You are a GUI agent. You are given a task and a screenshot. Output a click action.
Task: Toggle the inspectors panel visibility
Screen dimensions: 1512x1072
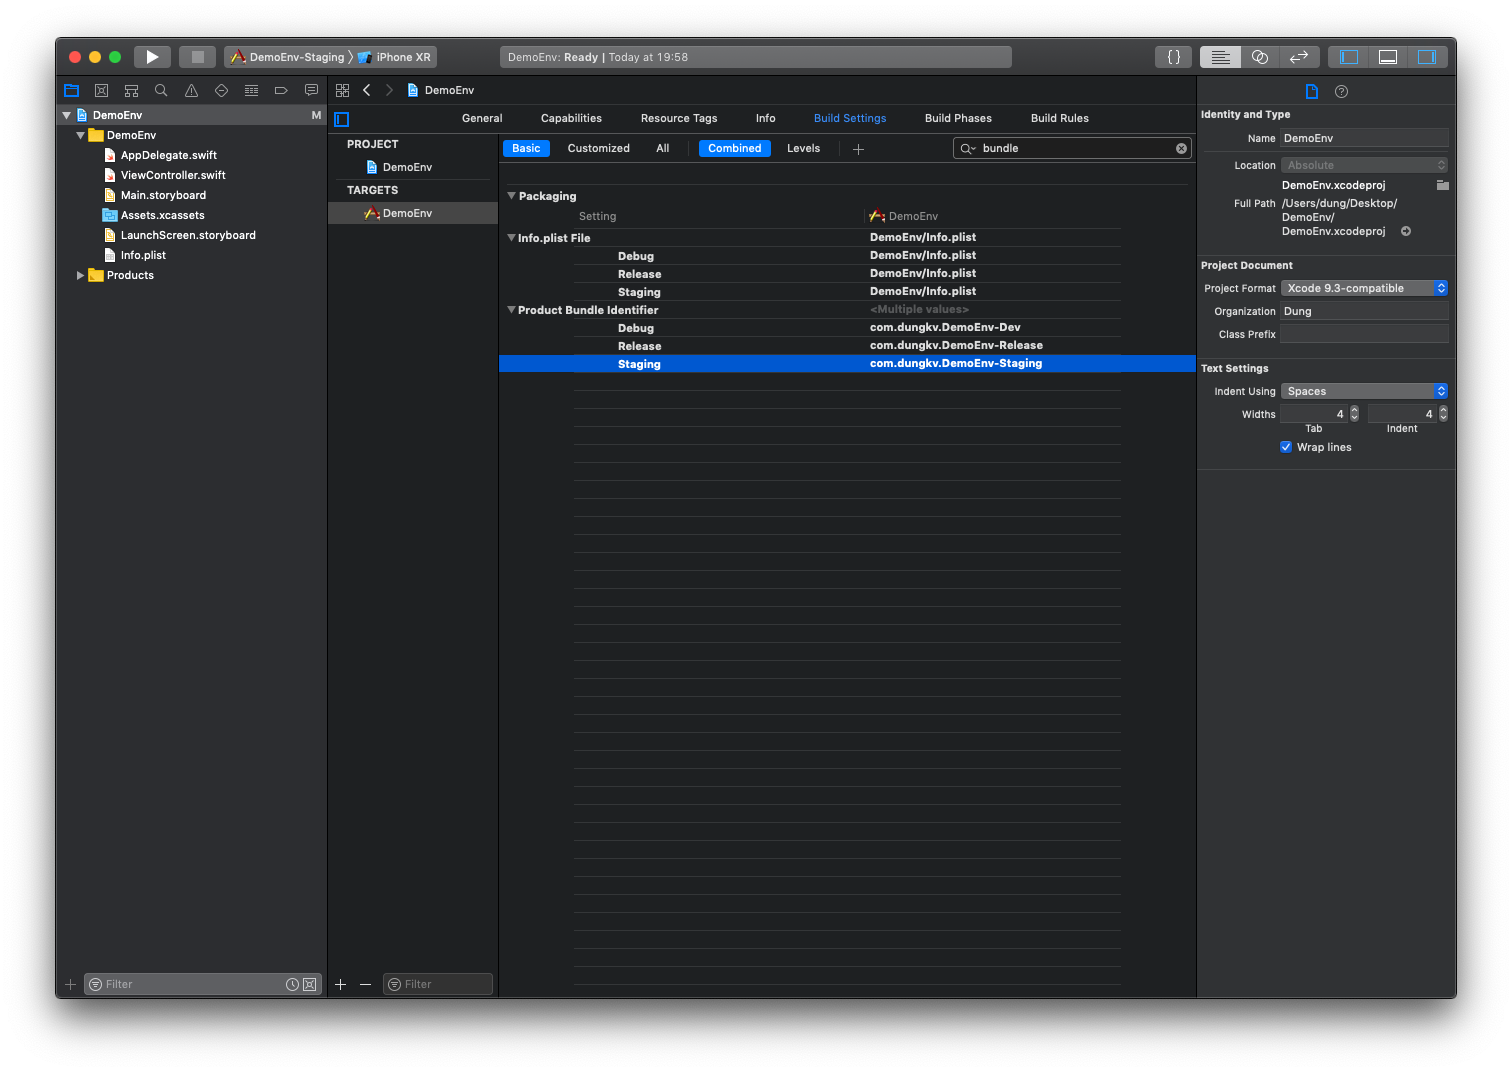click(x=1427, y=57)
